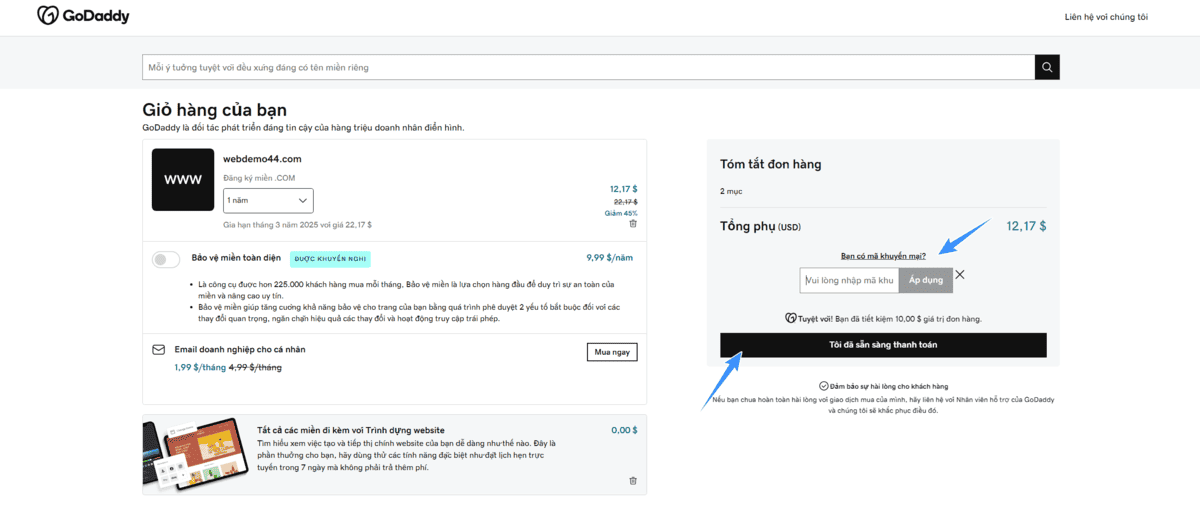Click Bạn có mã khuyến mại? link
This screenshot has height=515, width=1200.
[x=883, y=256]
